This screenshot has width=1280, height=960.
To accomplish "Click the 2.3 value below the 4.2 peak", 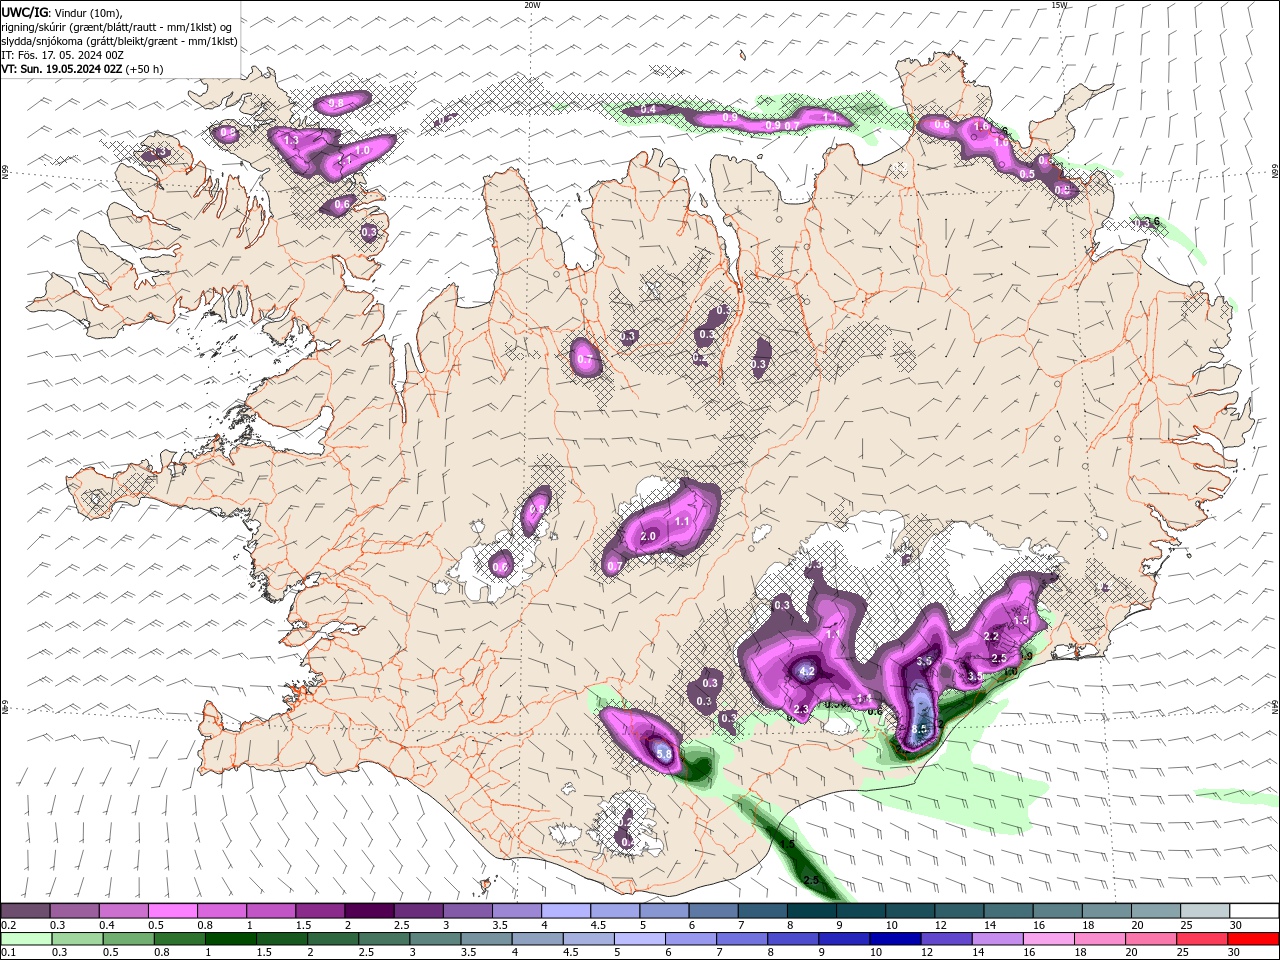I will click(800, 710).
